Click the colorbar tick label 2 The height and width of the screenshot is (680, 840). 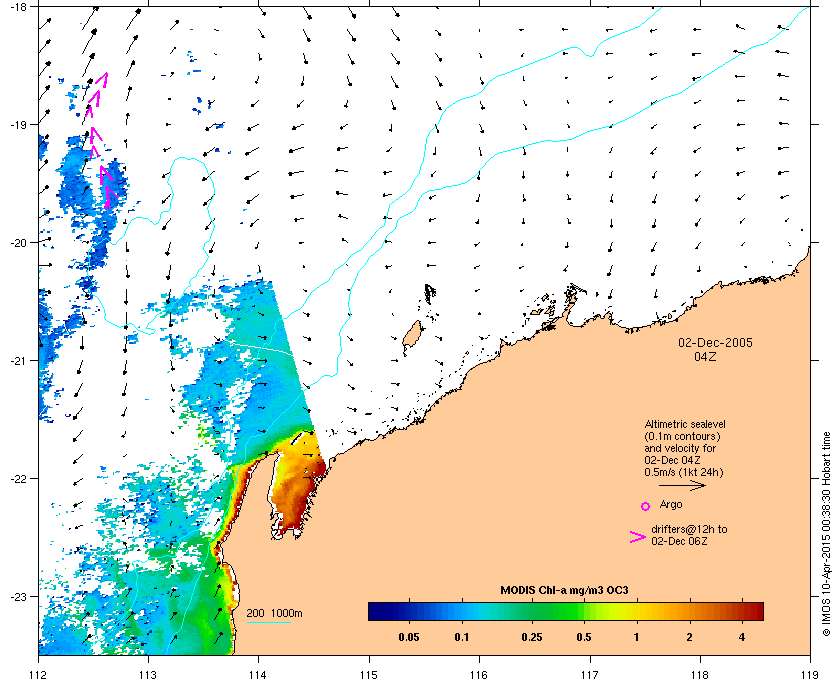pyautogui.click(x=689, y=638)
